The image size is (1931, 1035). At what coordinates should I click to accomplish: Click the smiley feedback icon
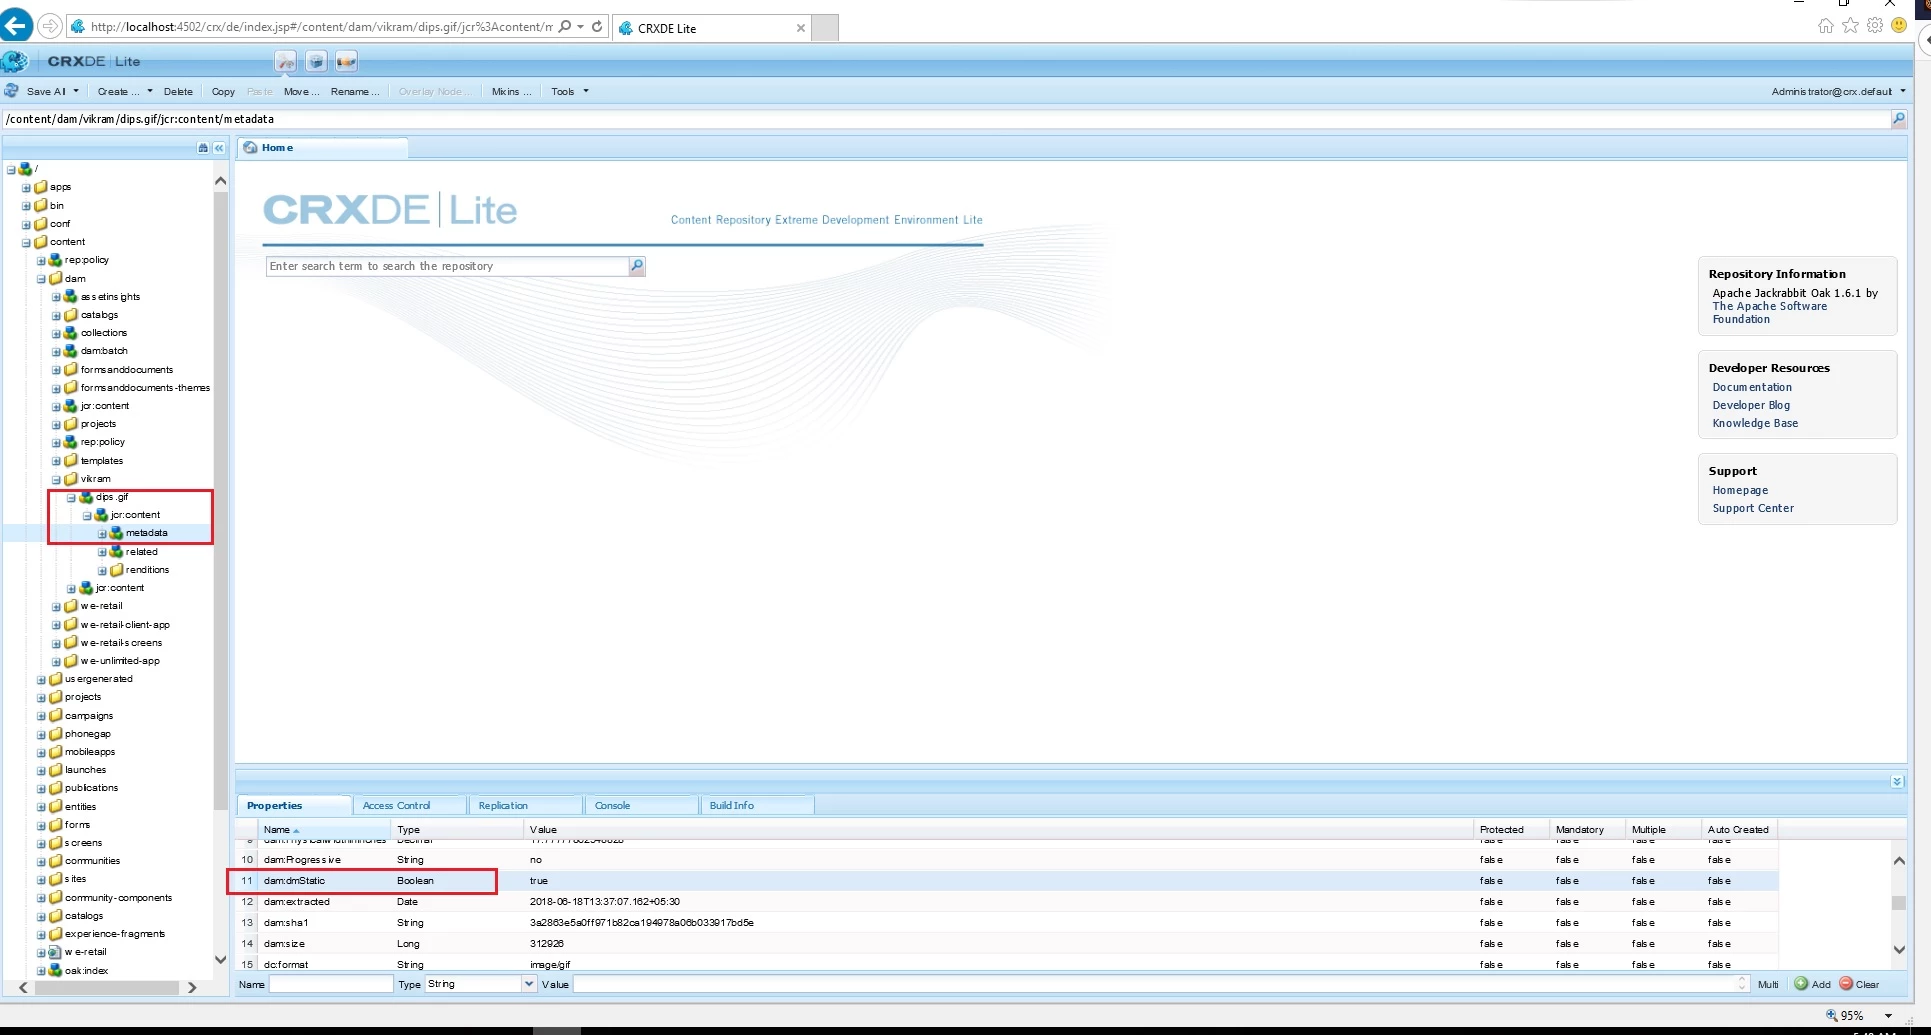1899,26
